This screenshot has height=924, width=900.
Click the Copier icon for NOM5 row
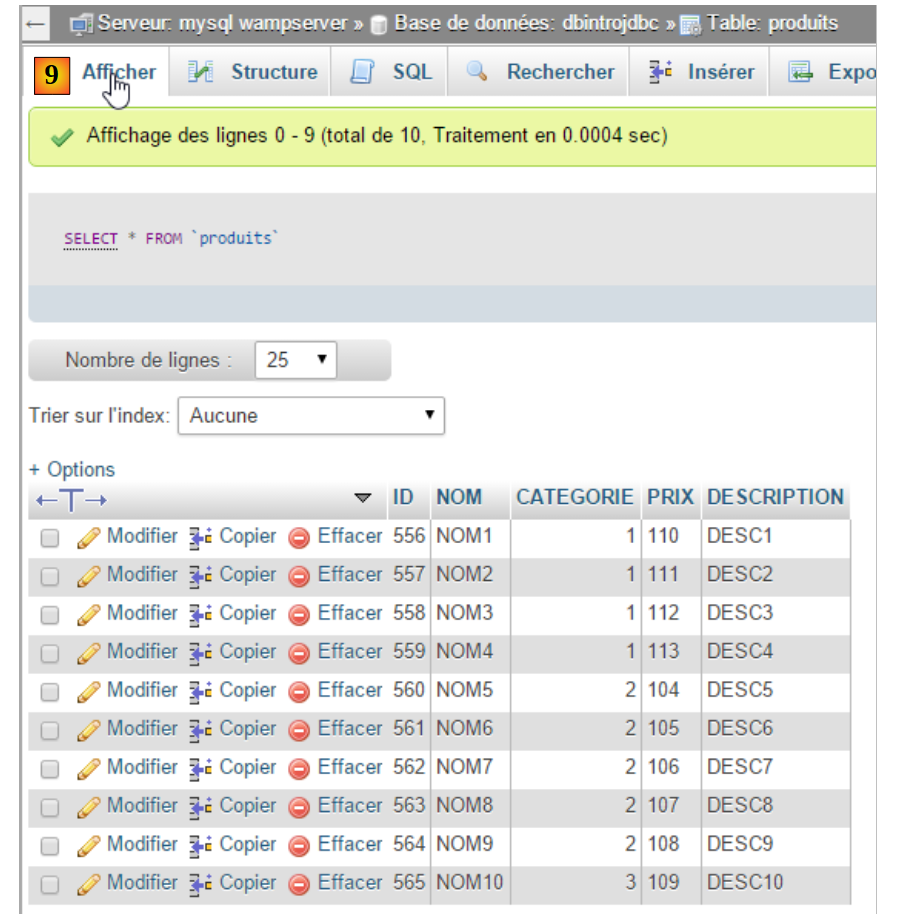(x=201, y=691)
